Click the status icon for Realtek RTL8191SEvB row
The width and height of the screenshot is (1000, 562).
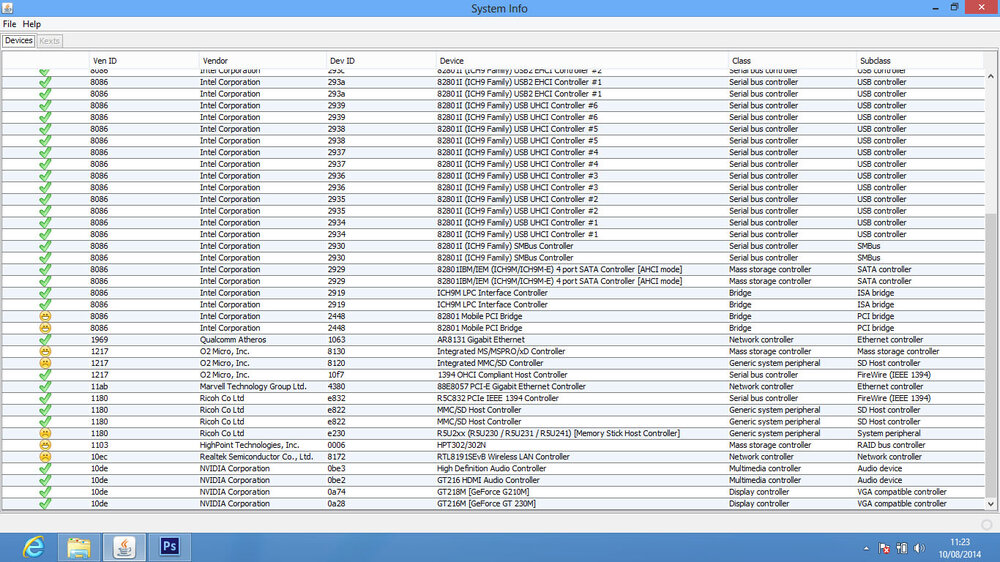pyautogui.click(x=45, y=457)
